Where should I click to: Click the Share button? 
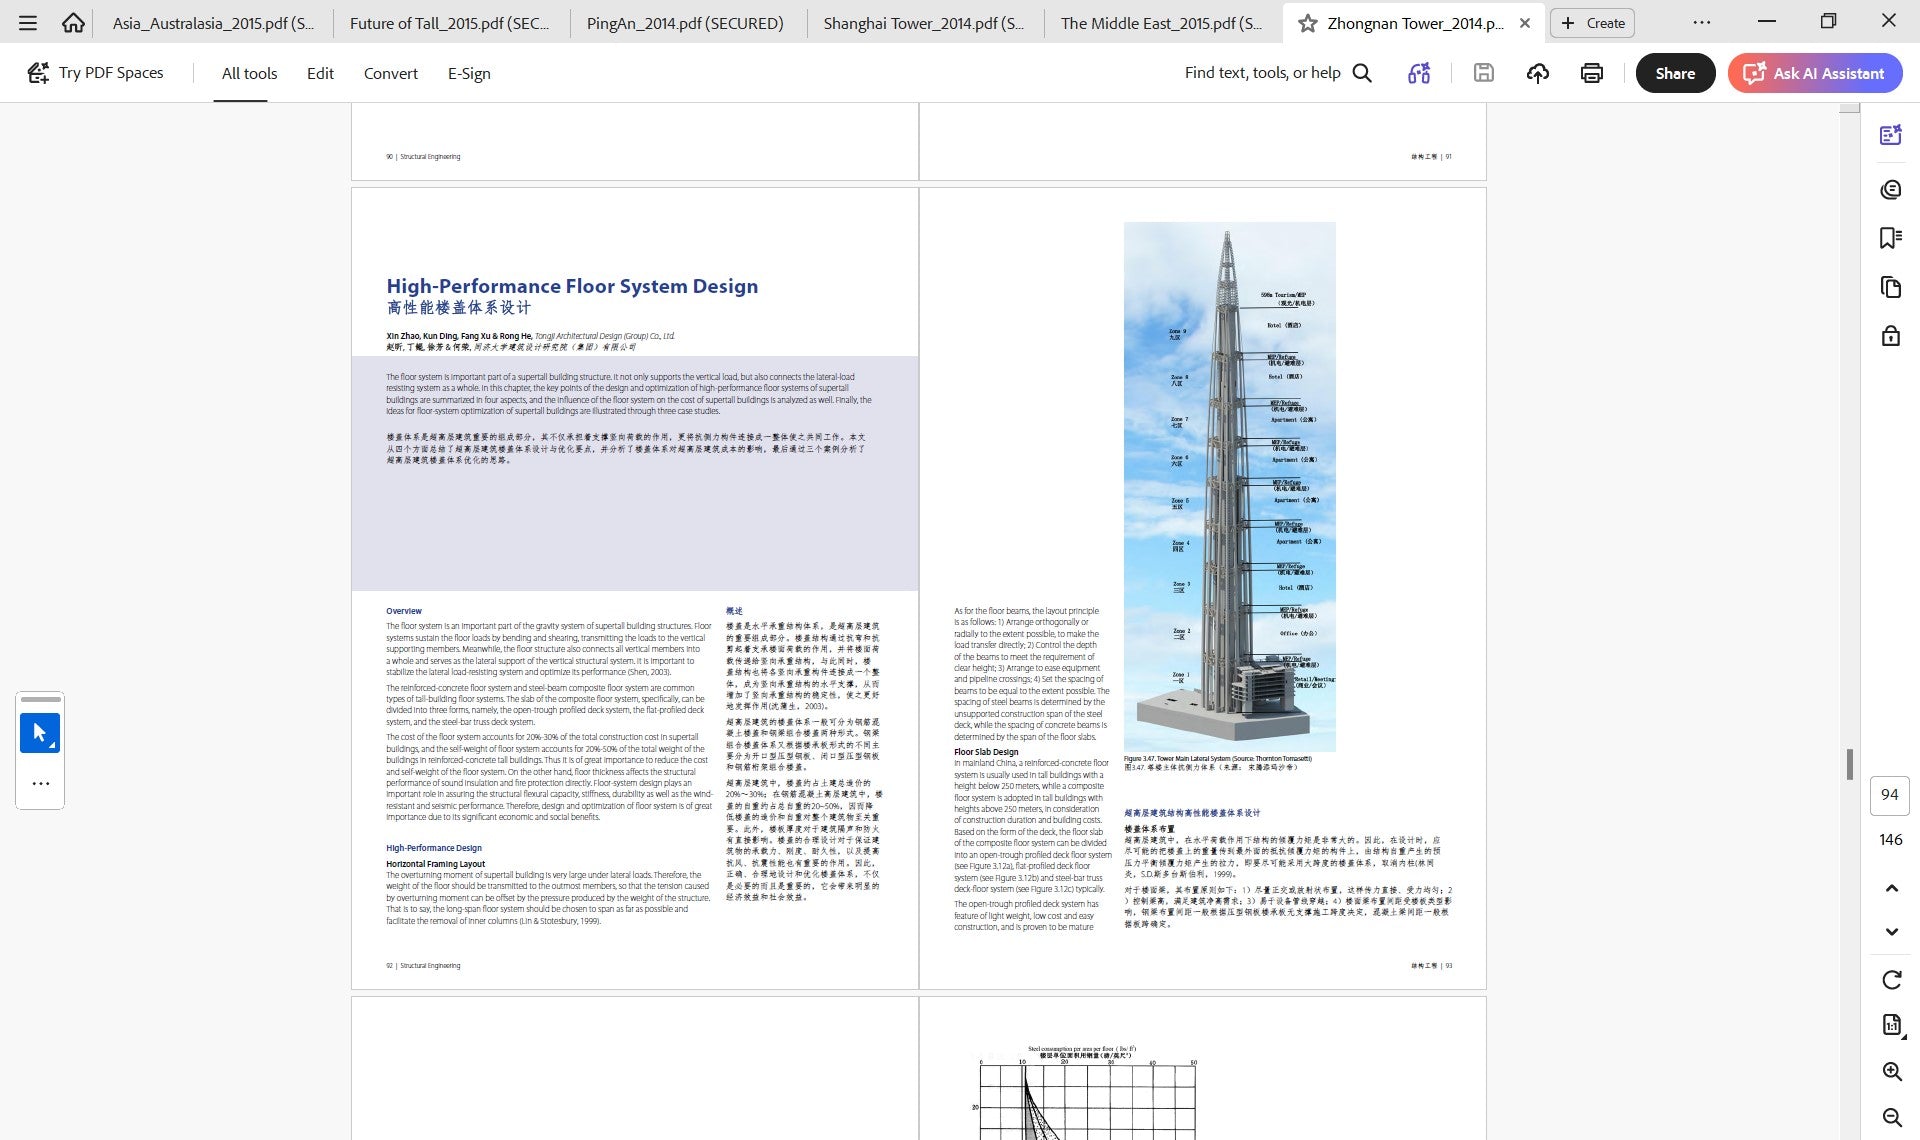1675,73
